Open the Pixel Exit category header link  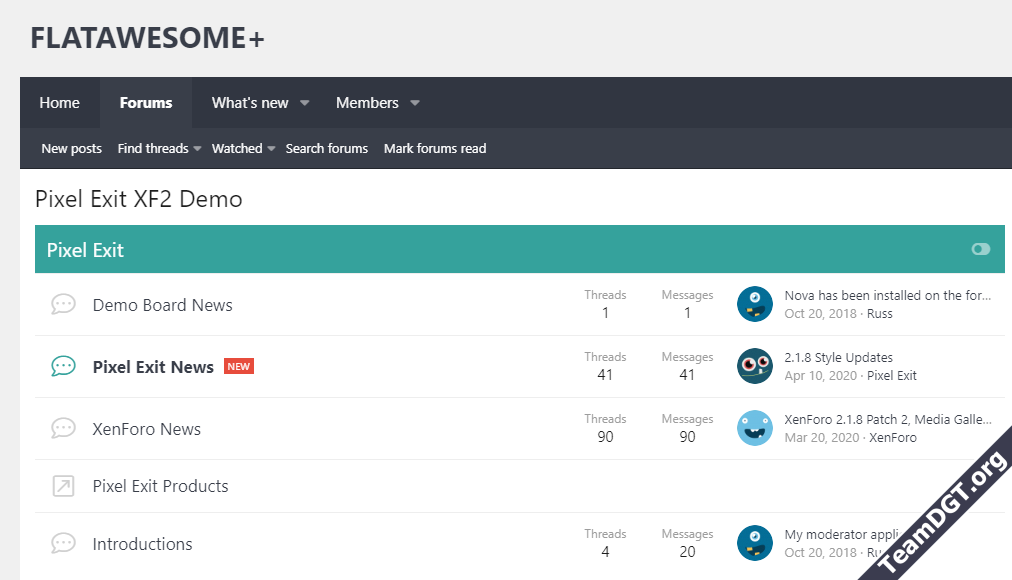(x=85, y=250)
